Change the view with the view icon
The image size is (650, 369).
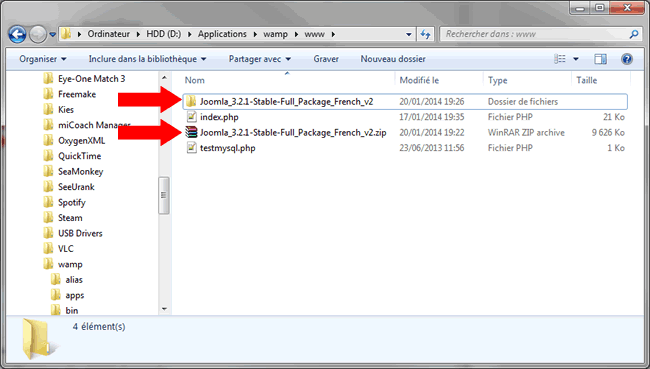pos(560,59)
